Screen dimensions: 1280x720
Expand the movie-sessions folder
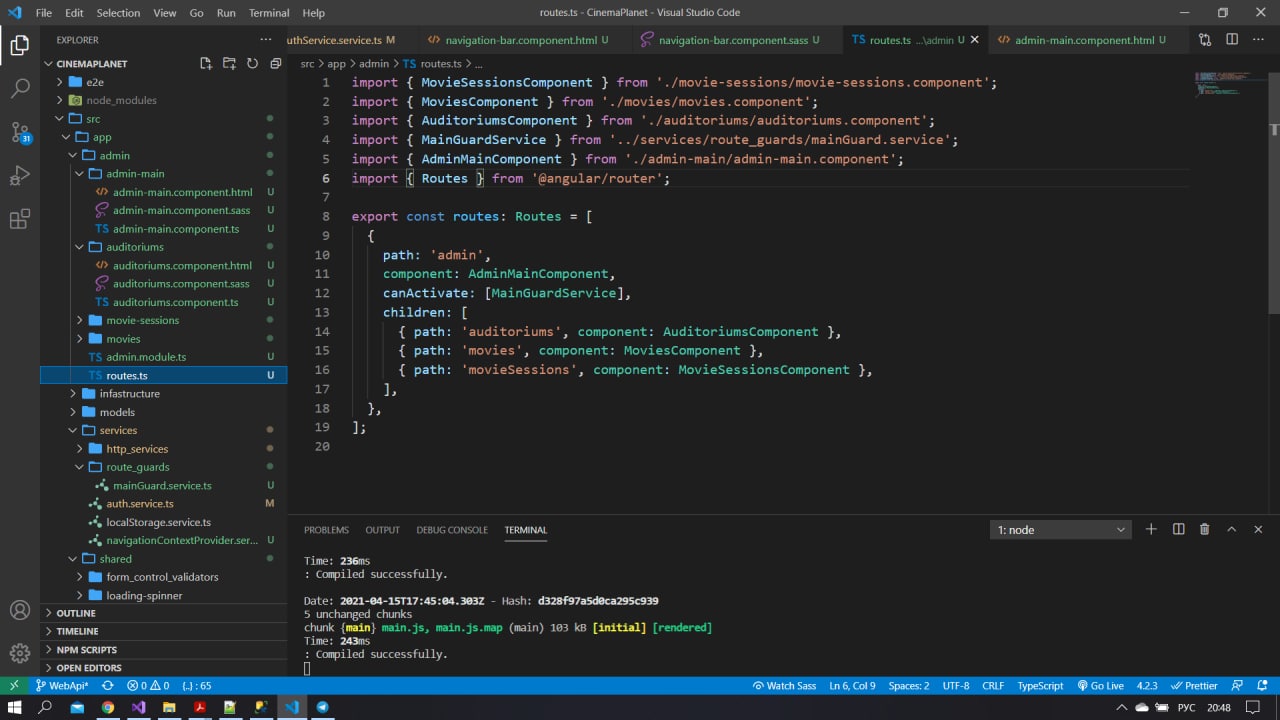tap(142, 320)
